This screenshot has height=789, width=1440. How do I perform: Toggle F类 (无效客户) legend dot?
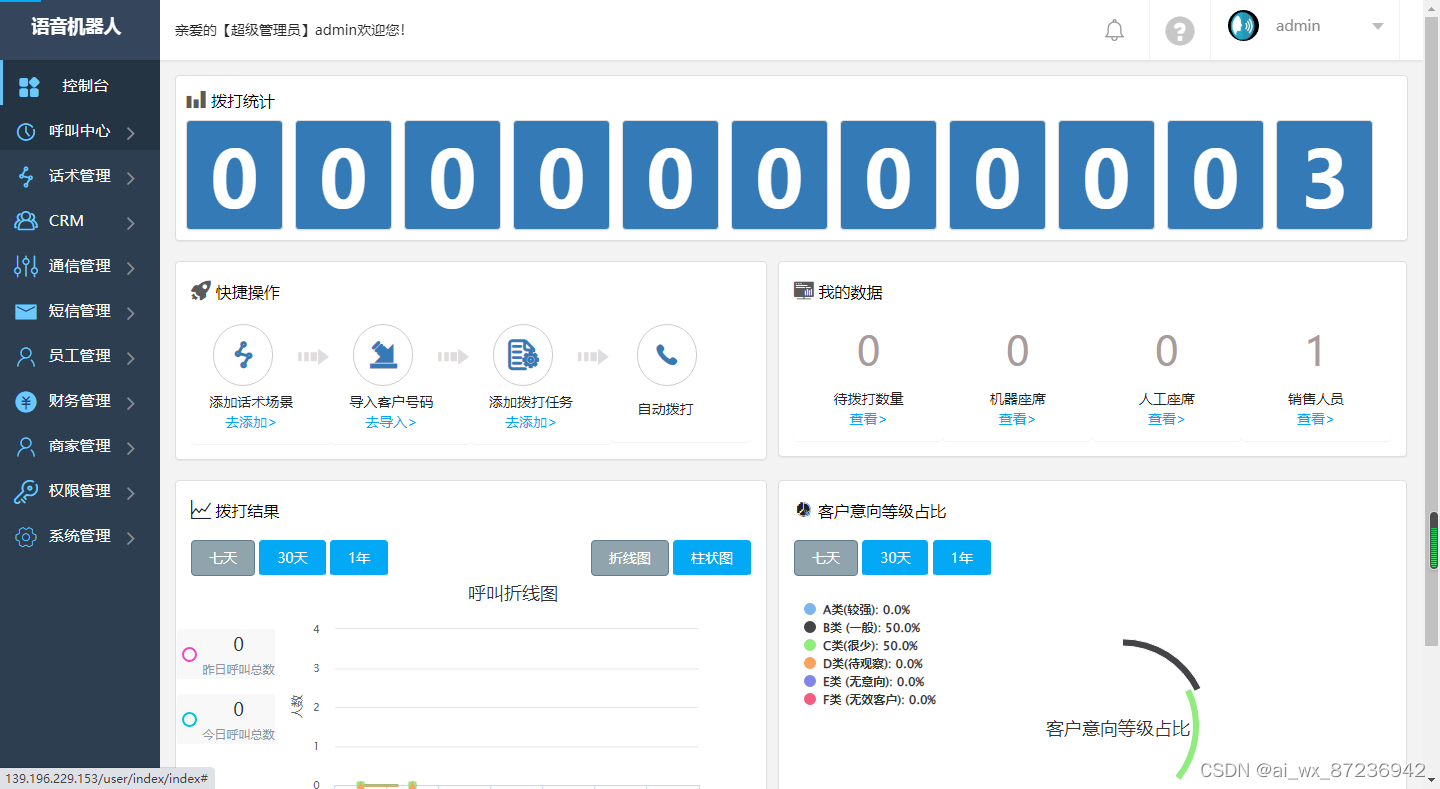[810, 699]
